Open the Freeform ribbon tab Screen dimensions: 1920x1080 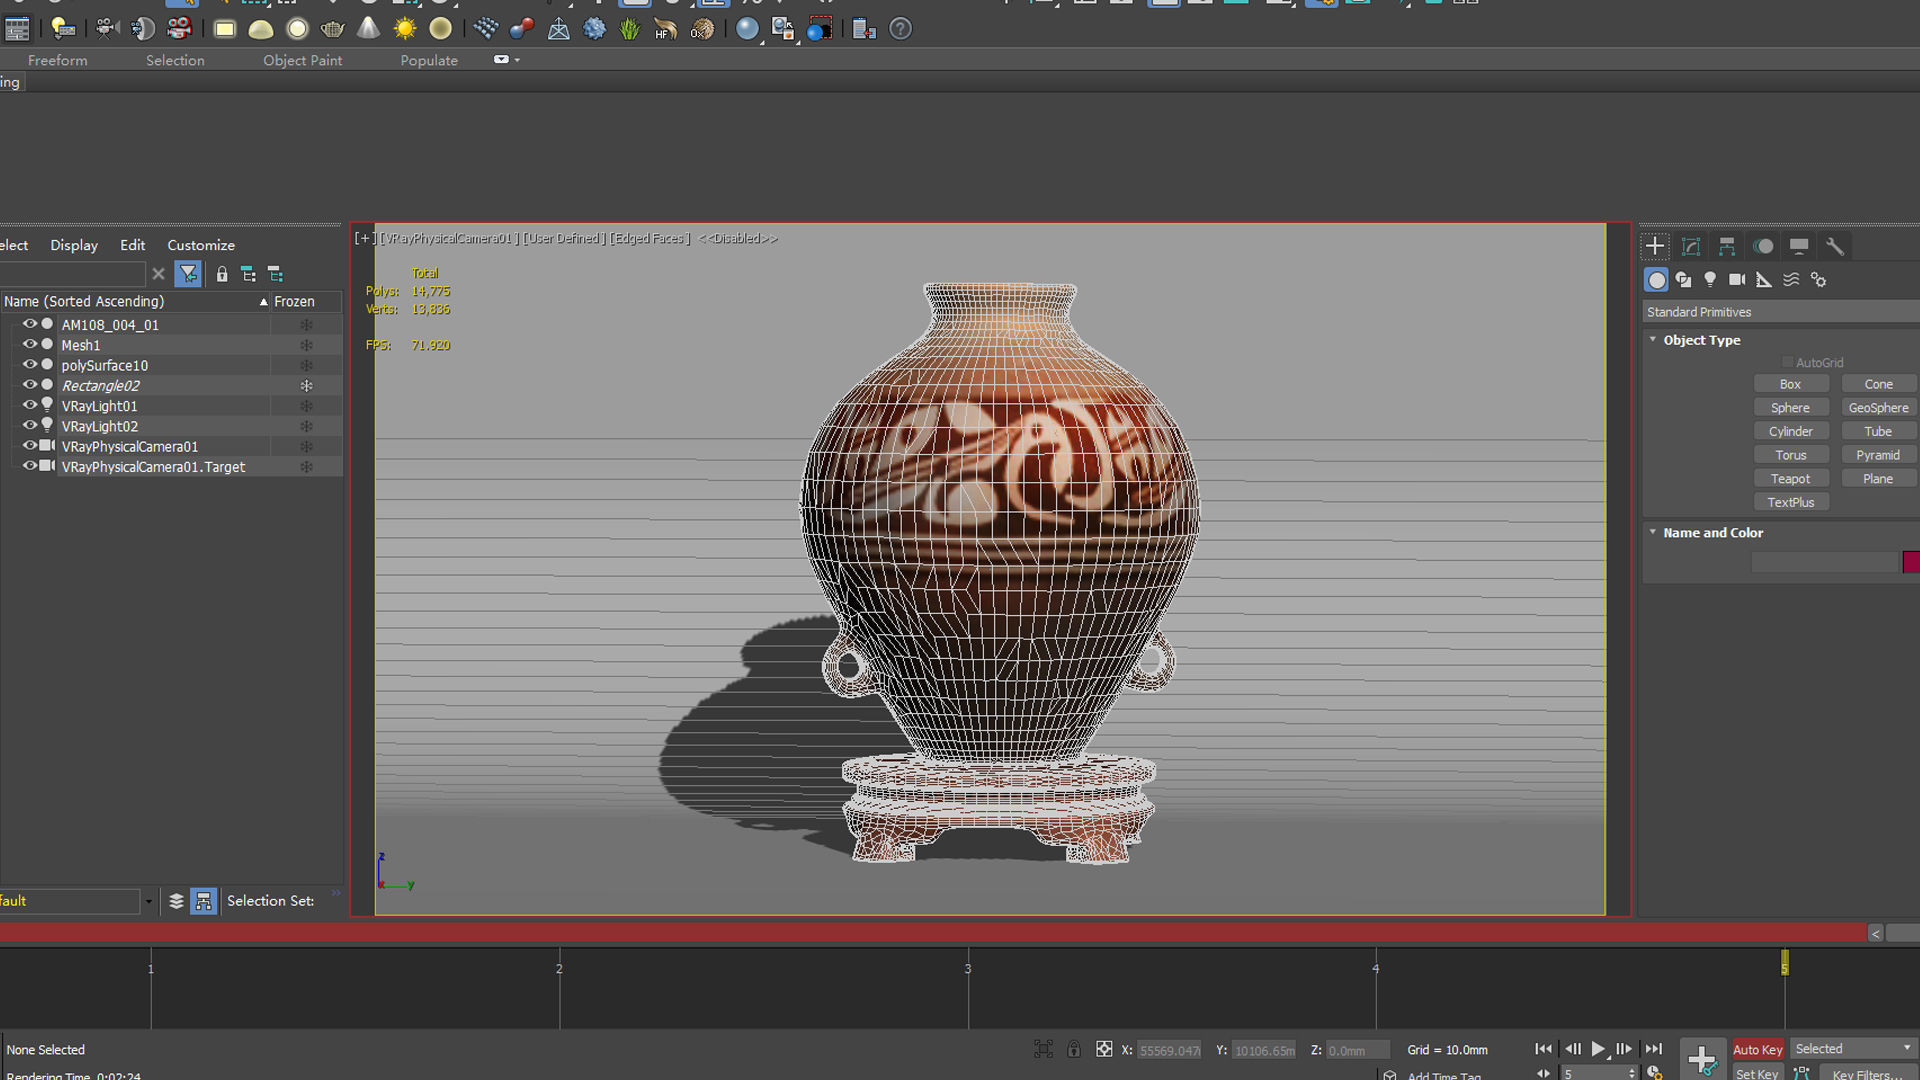58,60
